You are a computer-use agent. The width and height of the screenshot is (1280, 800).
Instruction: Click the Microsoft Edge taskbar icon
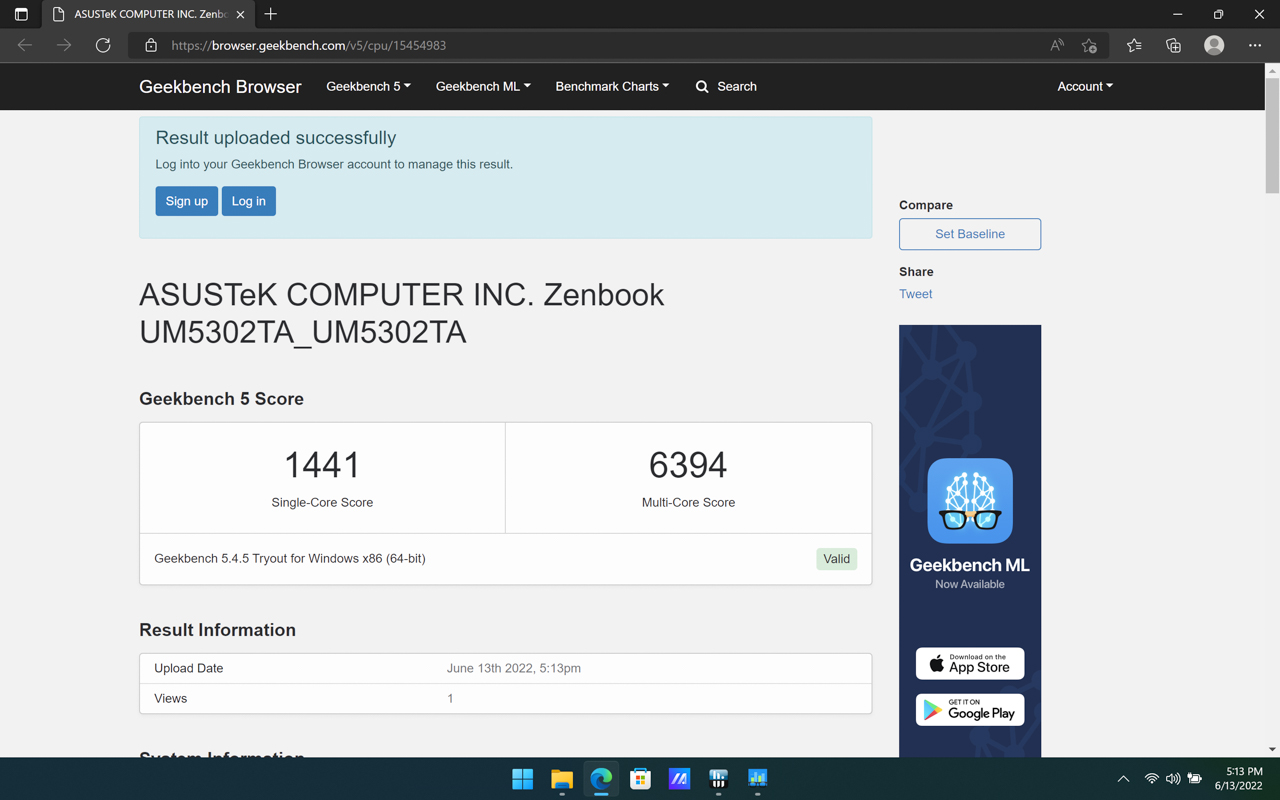[x=601, y=778]
